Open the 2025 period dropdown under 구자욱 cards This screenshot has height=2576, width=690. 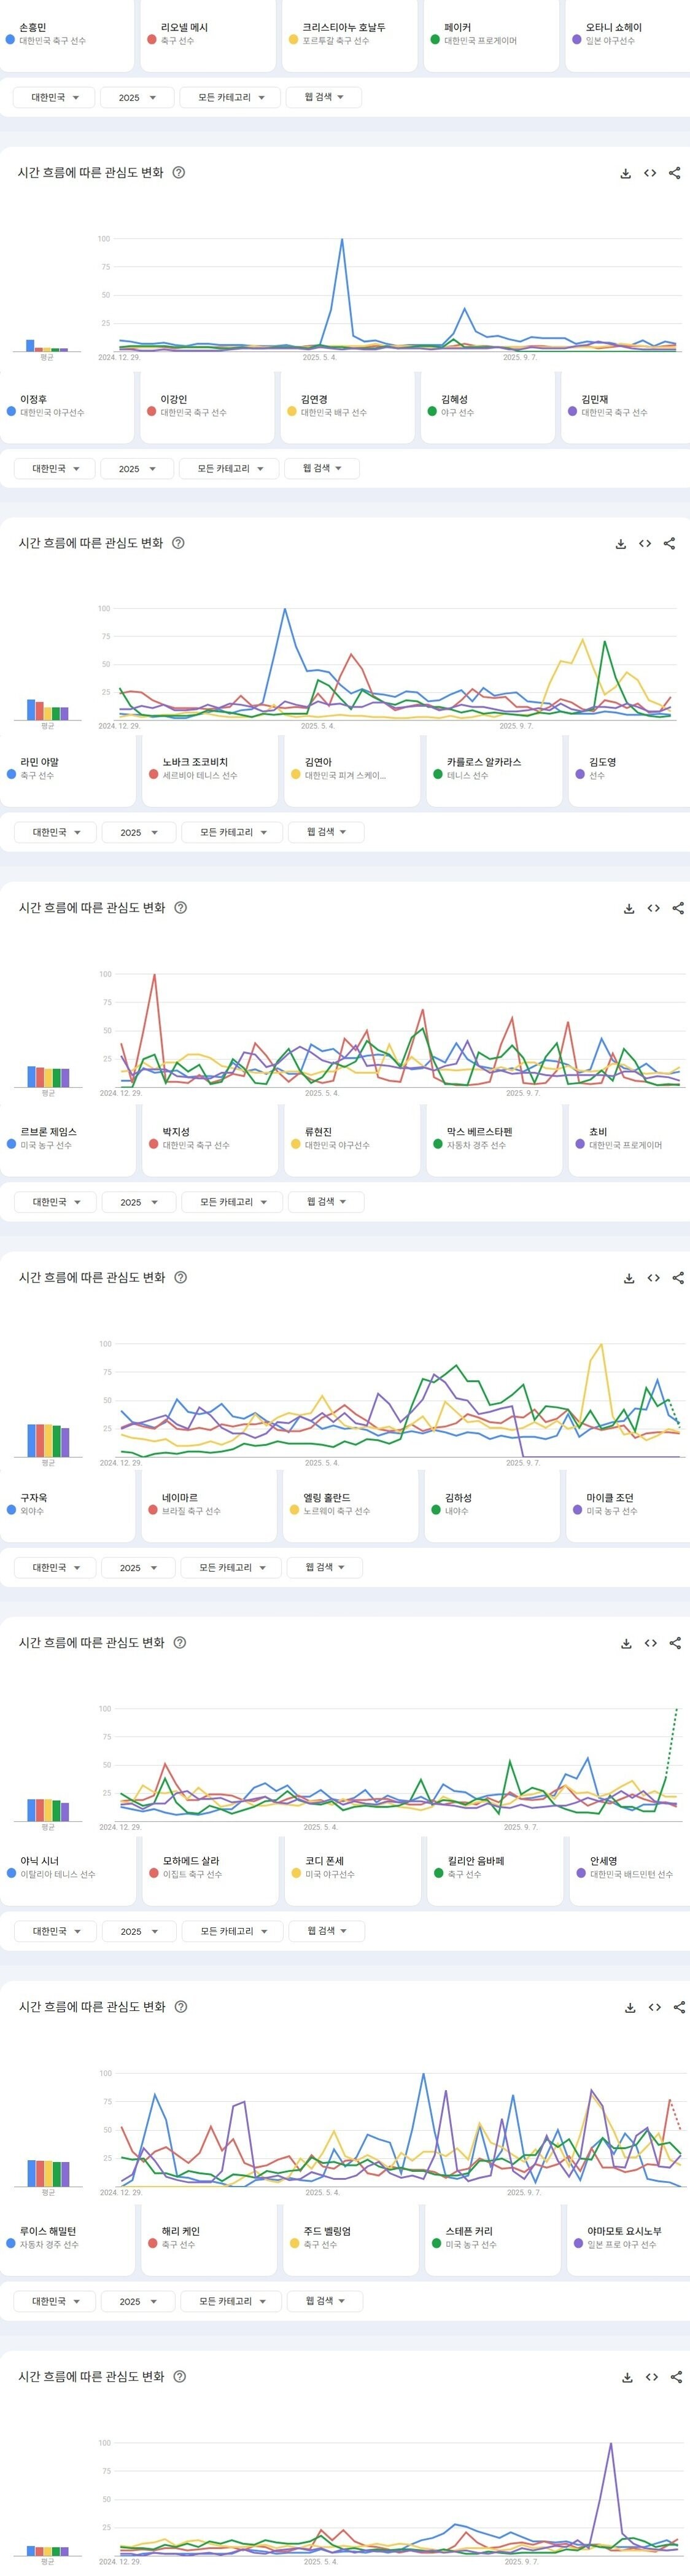click(x=138, y=1567)
